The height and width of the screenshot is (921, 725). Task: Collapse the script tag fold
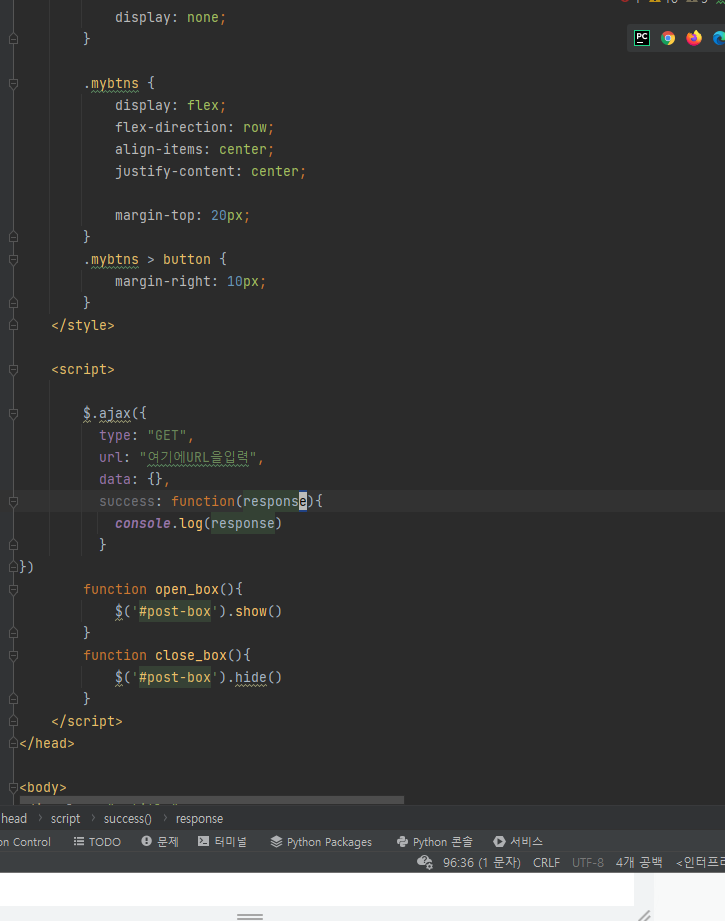(x=14, y=369)
